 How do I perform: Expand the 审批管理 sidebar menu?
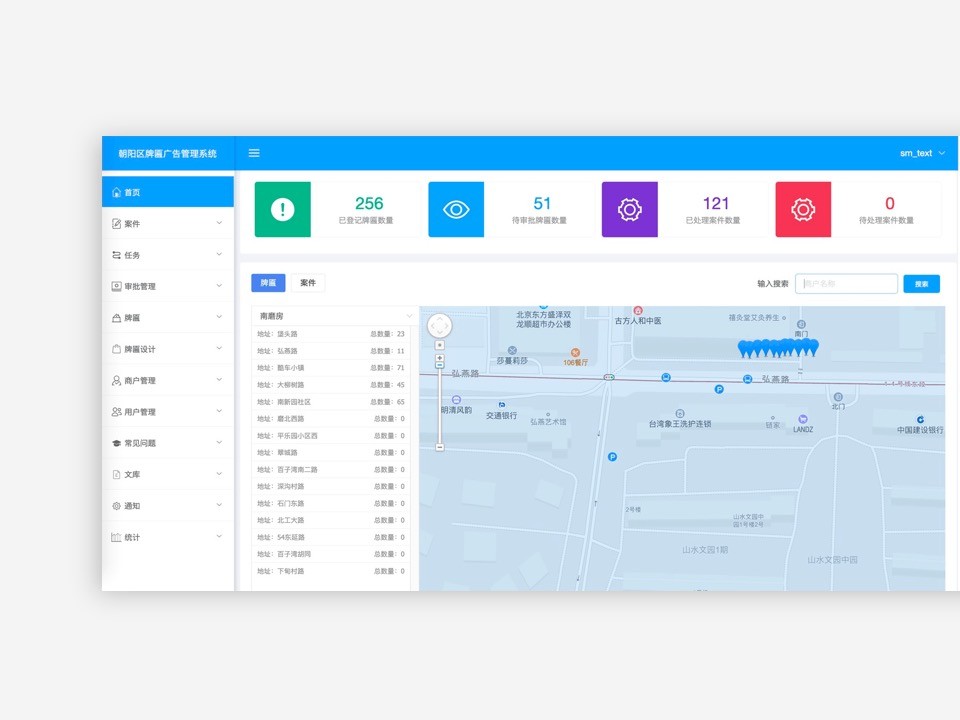[167, 286]
